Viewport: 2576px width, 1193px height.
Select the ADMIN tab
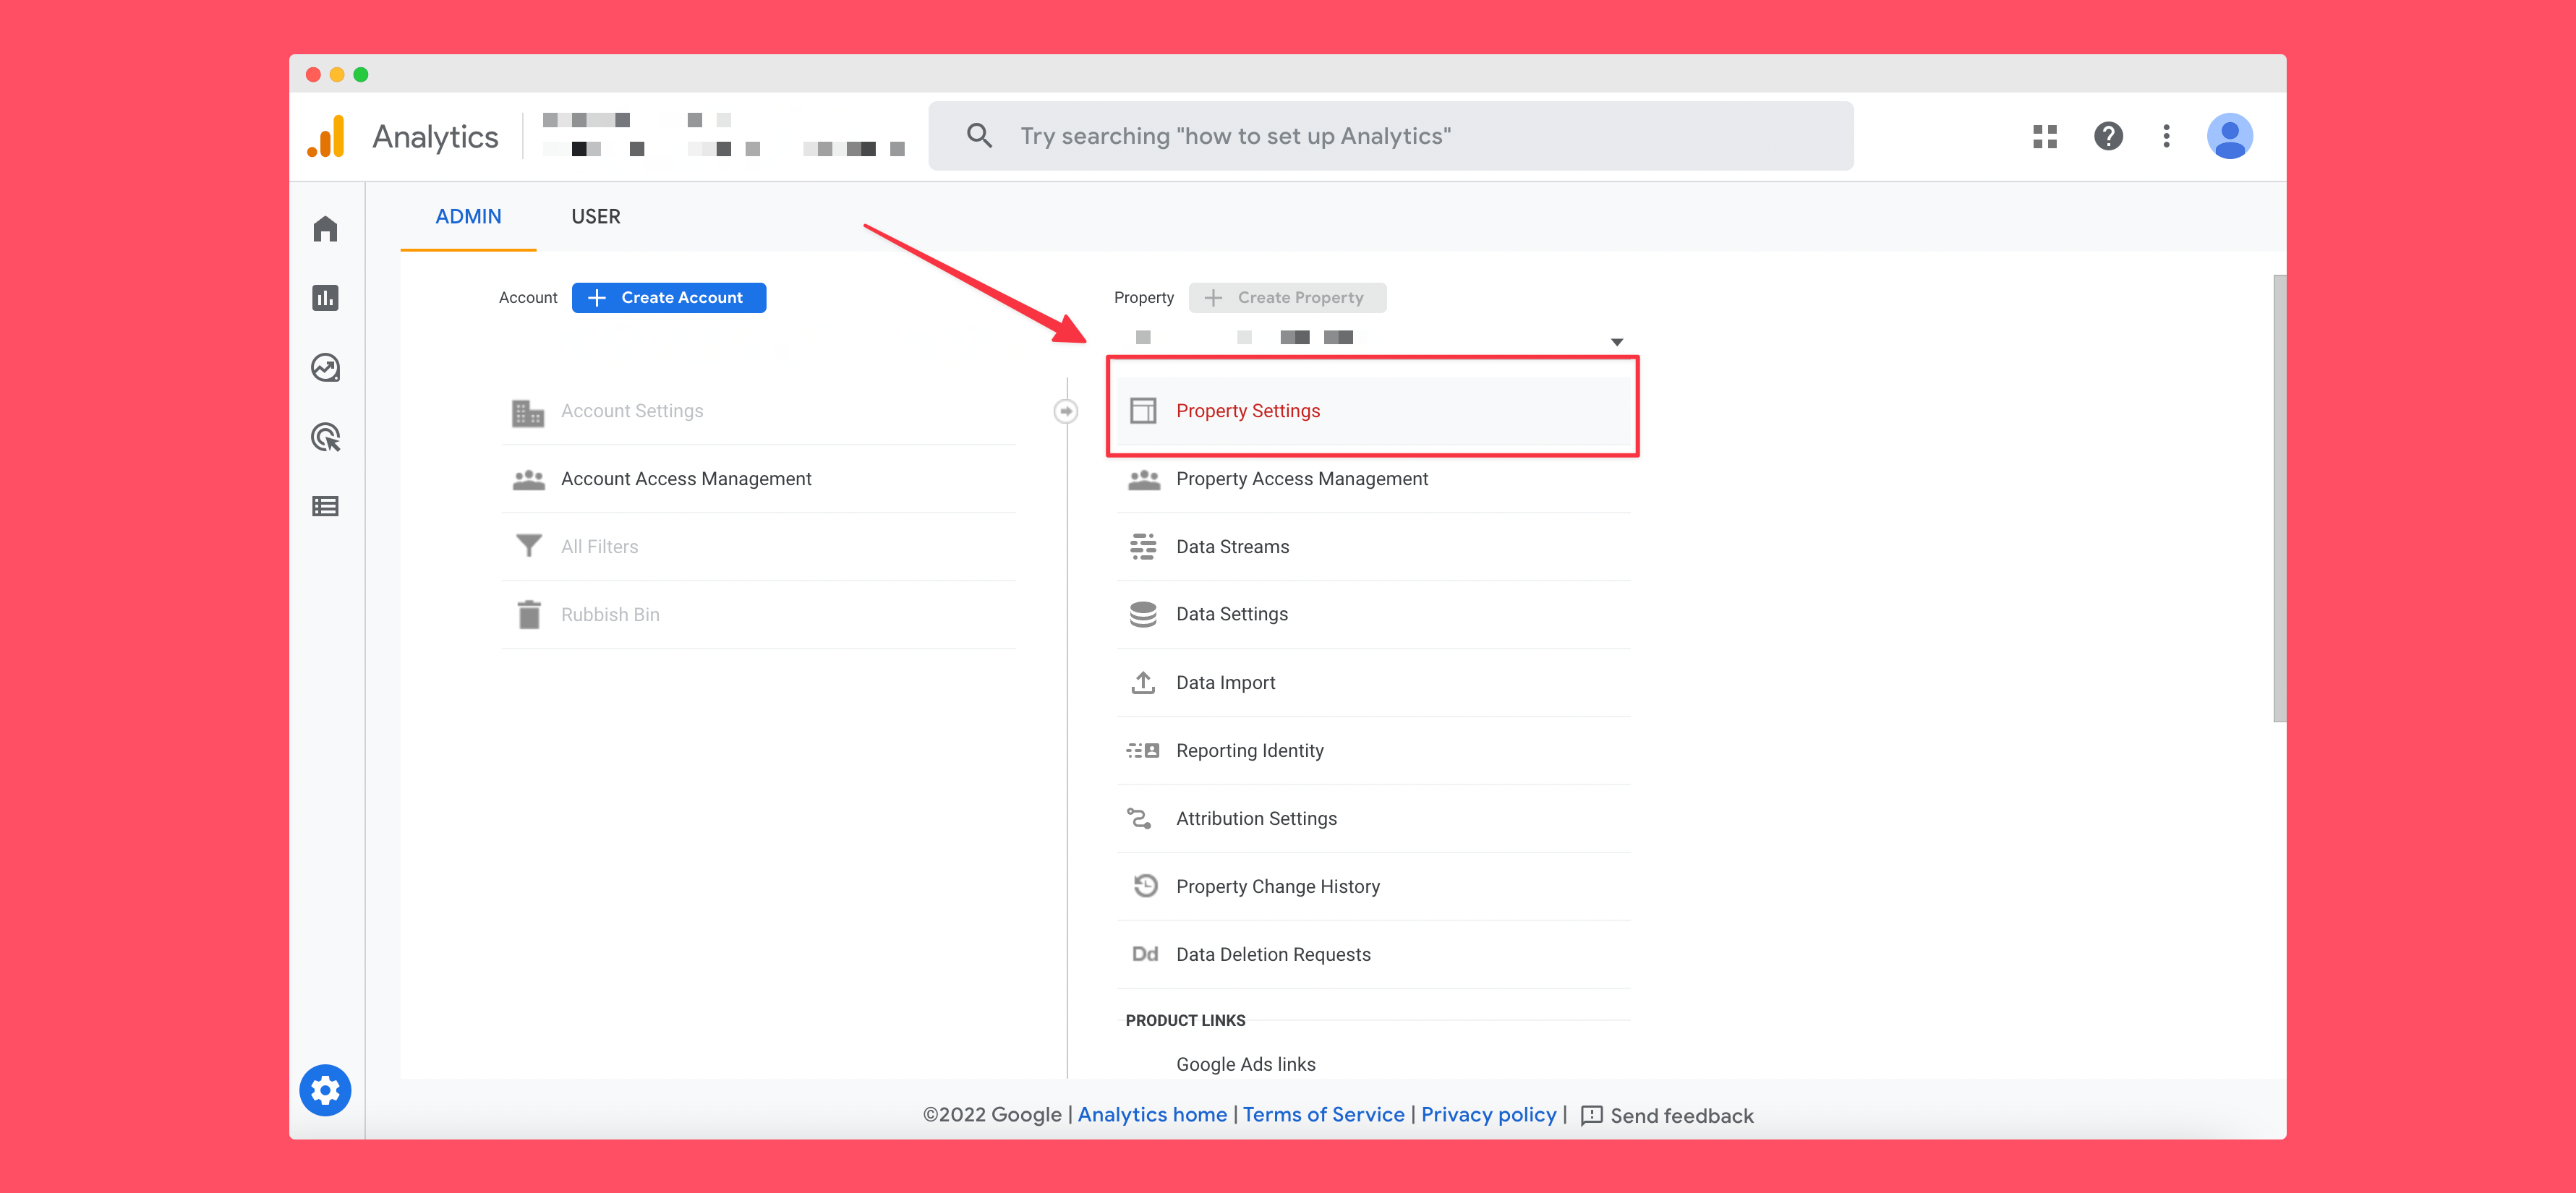pyautogui.click(x=467, y=216)
